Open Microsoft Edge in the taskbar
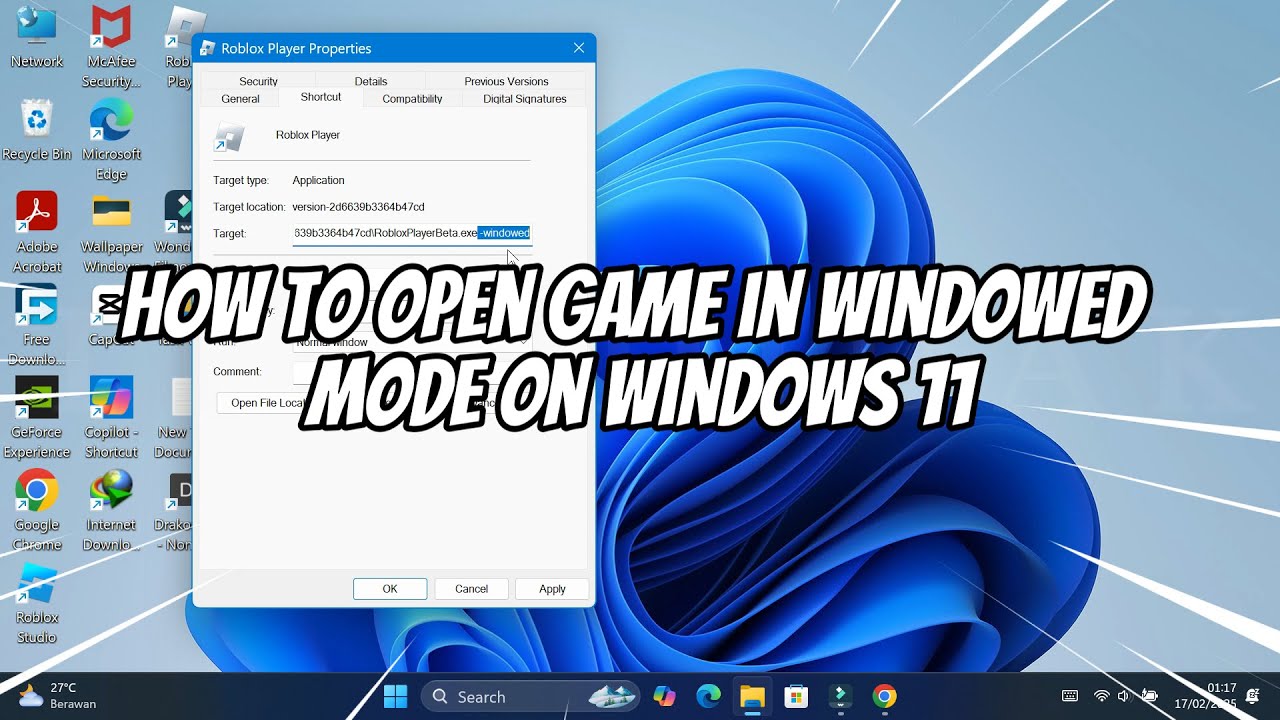Image resolution: width=1280 pixels, height=720 pixels. coord(708,696)
